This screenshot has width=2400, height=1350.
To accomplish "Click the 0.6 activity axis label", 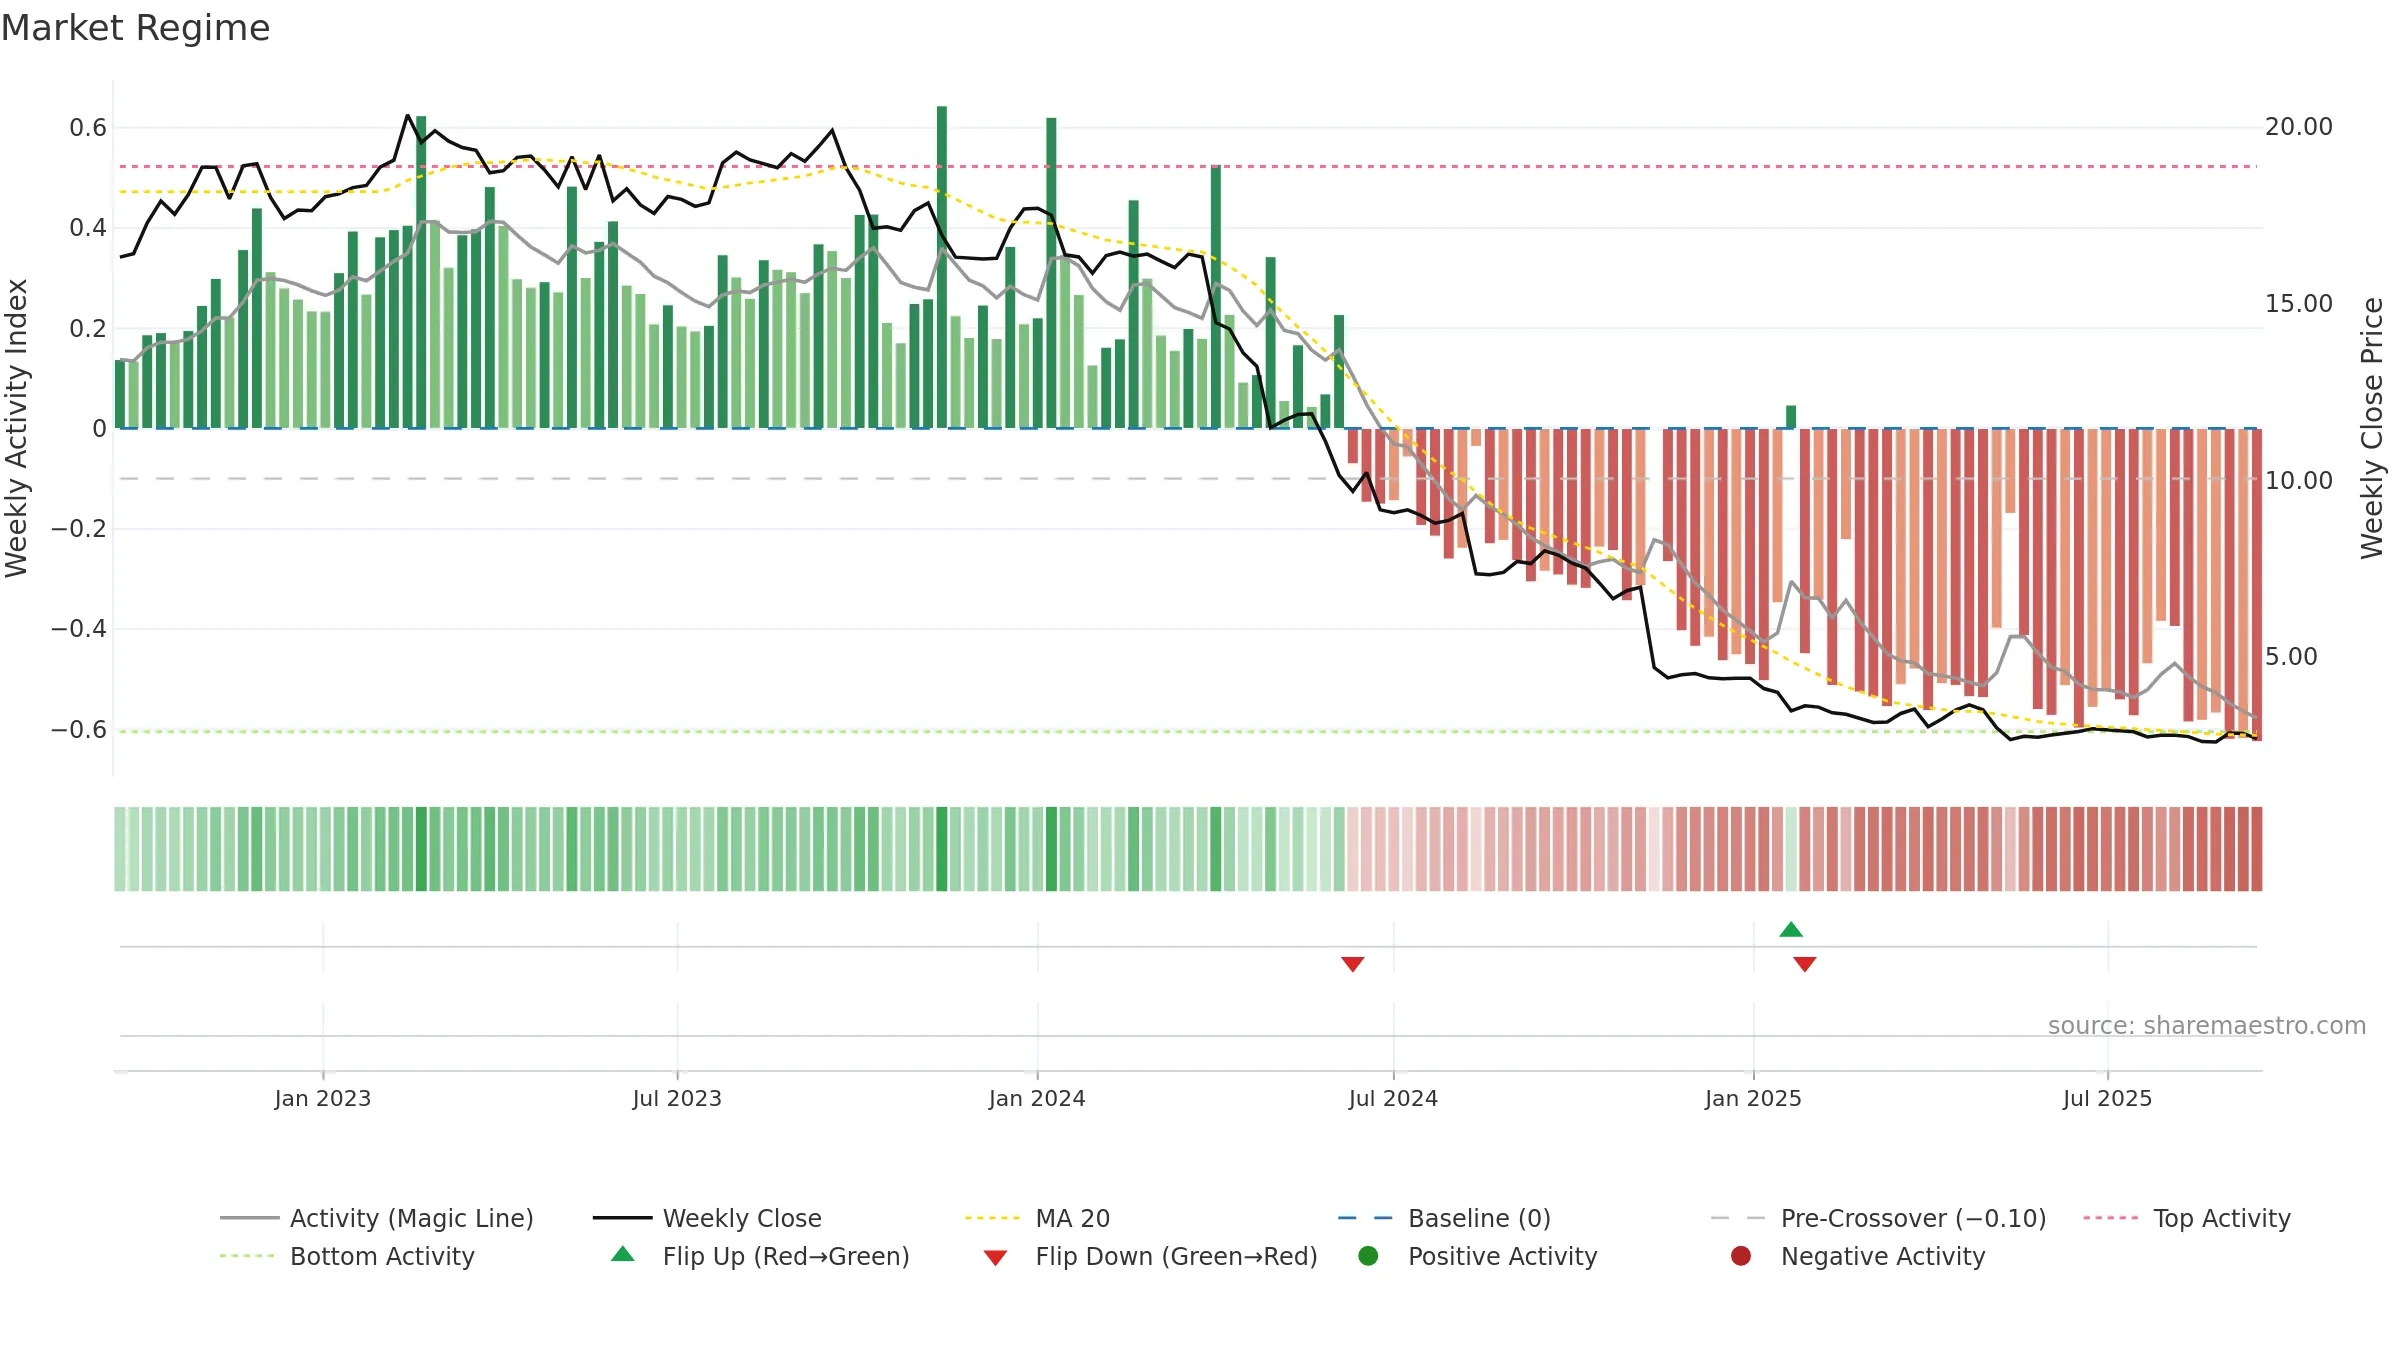I will [x=88, y=128].
